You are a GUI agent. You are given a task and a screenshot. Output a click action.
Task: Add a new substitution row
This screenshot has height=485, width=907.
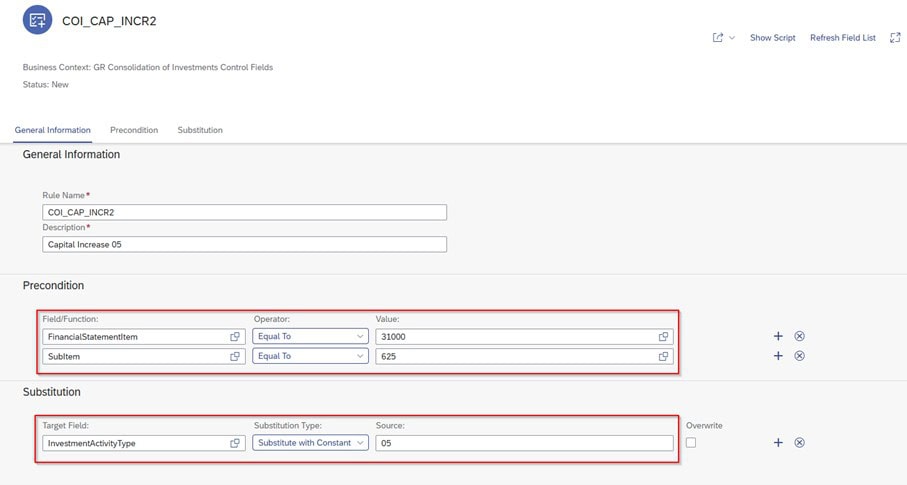pos(778,443)
